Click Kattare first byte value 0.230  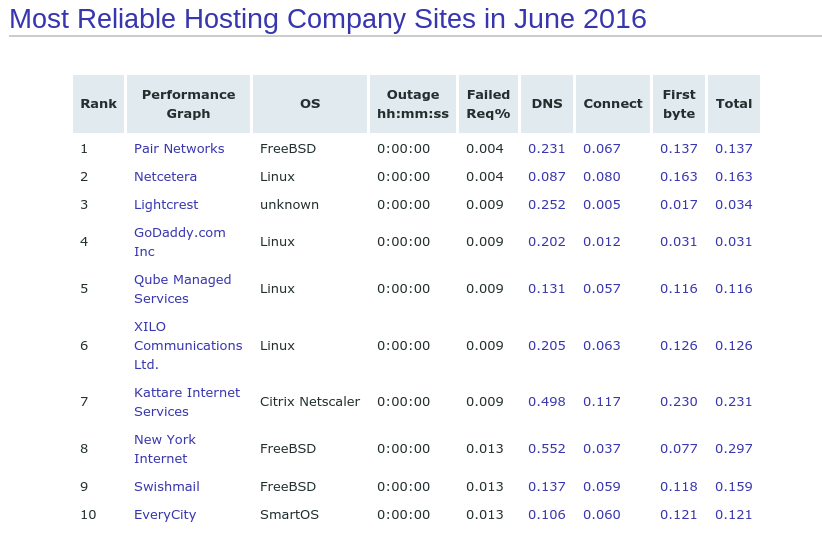678,402
